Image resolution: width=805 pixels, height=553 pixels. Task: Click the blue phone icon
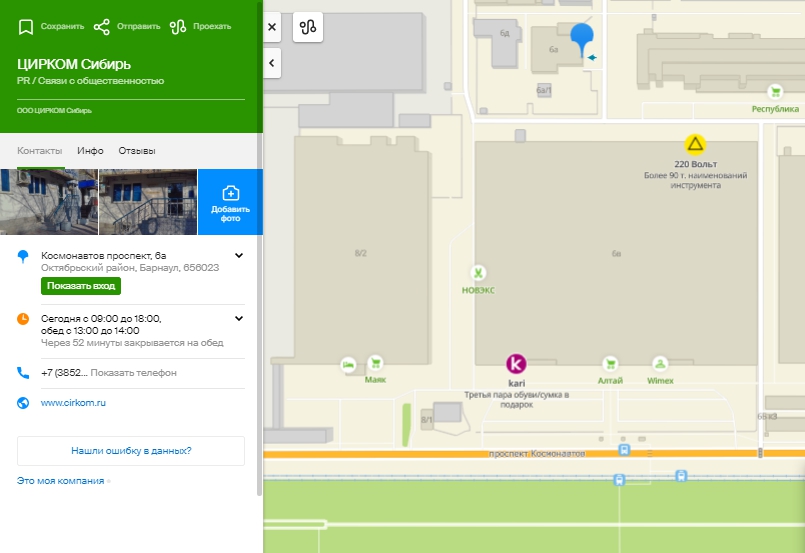coord(23,373)
